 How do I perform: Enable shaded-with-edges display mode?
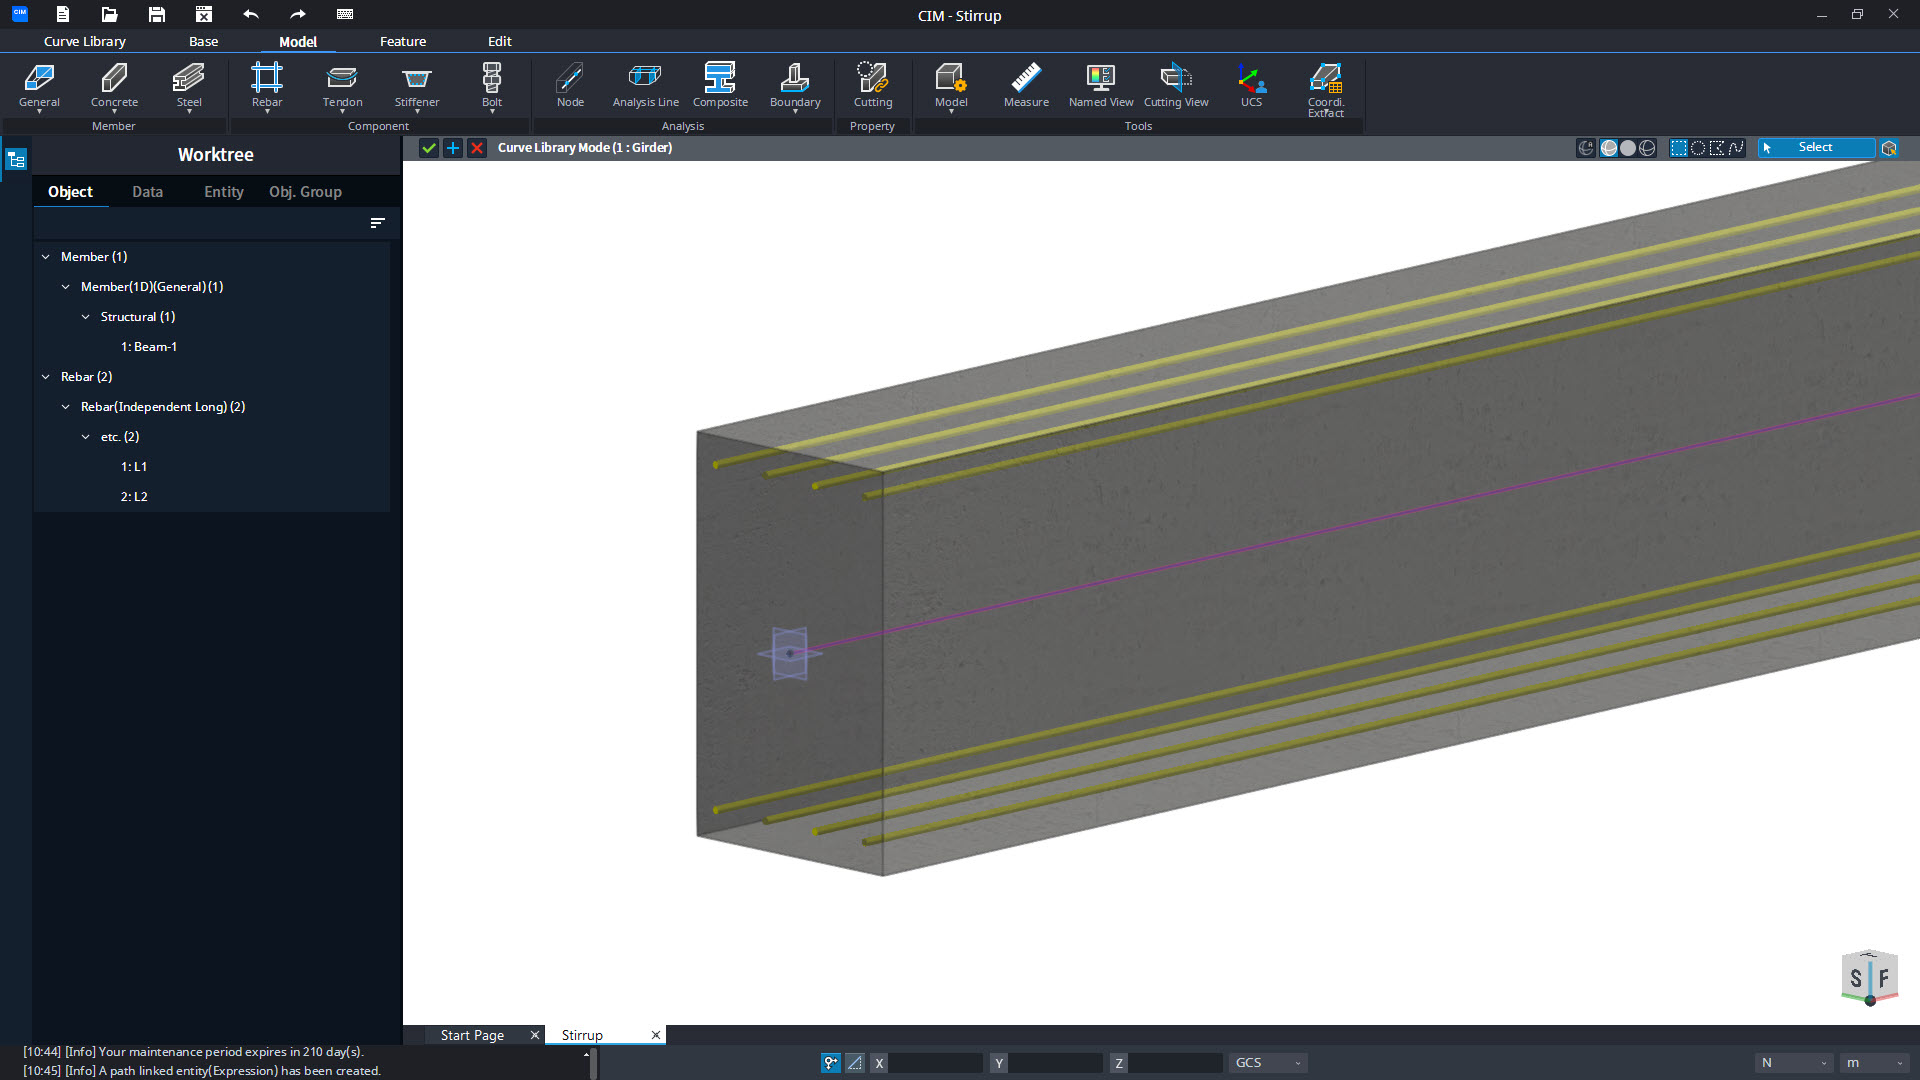(x=1609, y=148)
